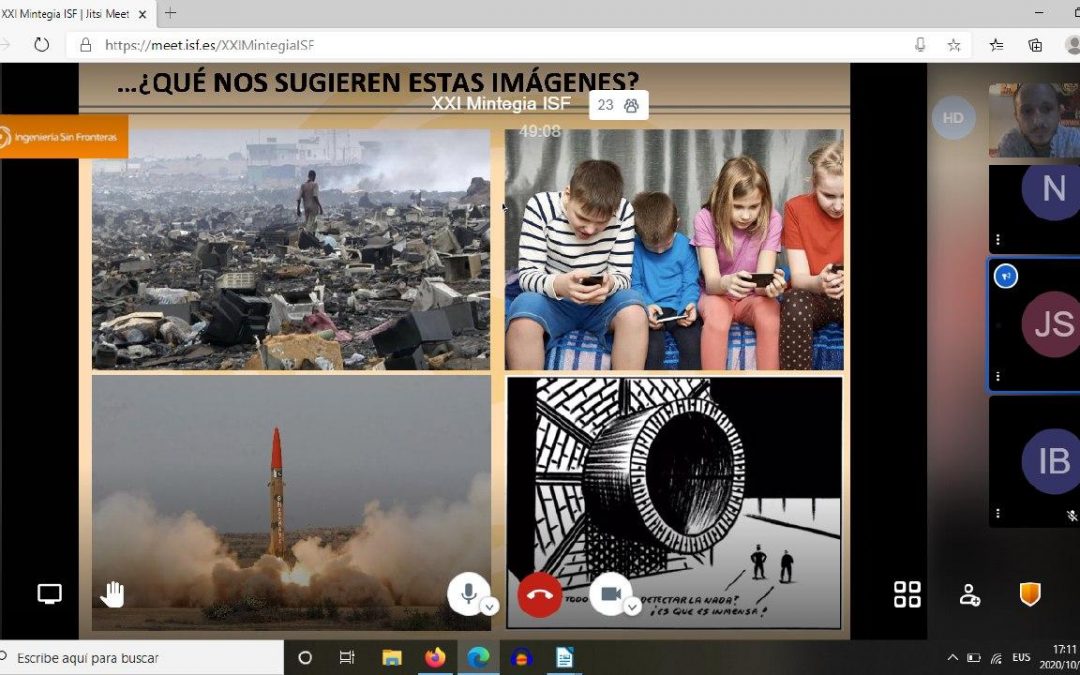Raise your hand in the meeting
This screenshot has height=675, width=1080.
click(112, 594)
